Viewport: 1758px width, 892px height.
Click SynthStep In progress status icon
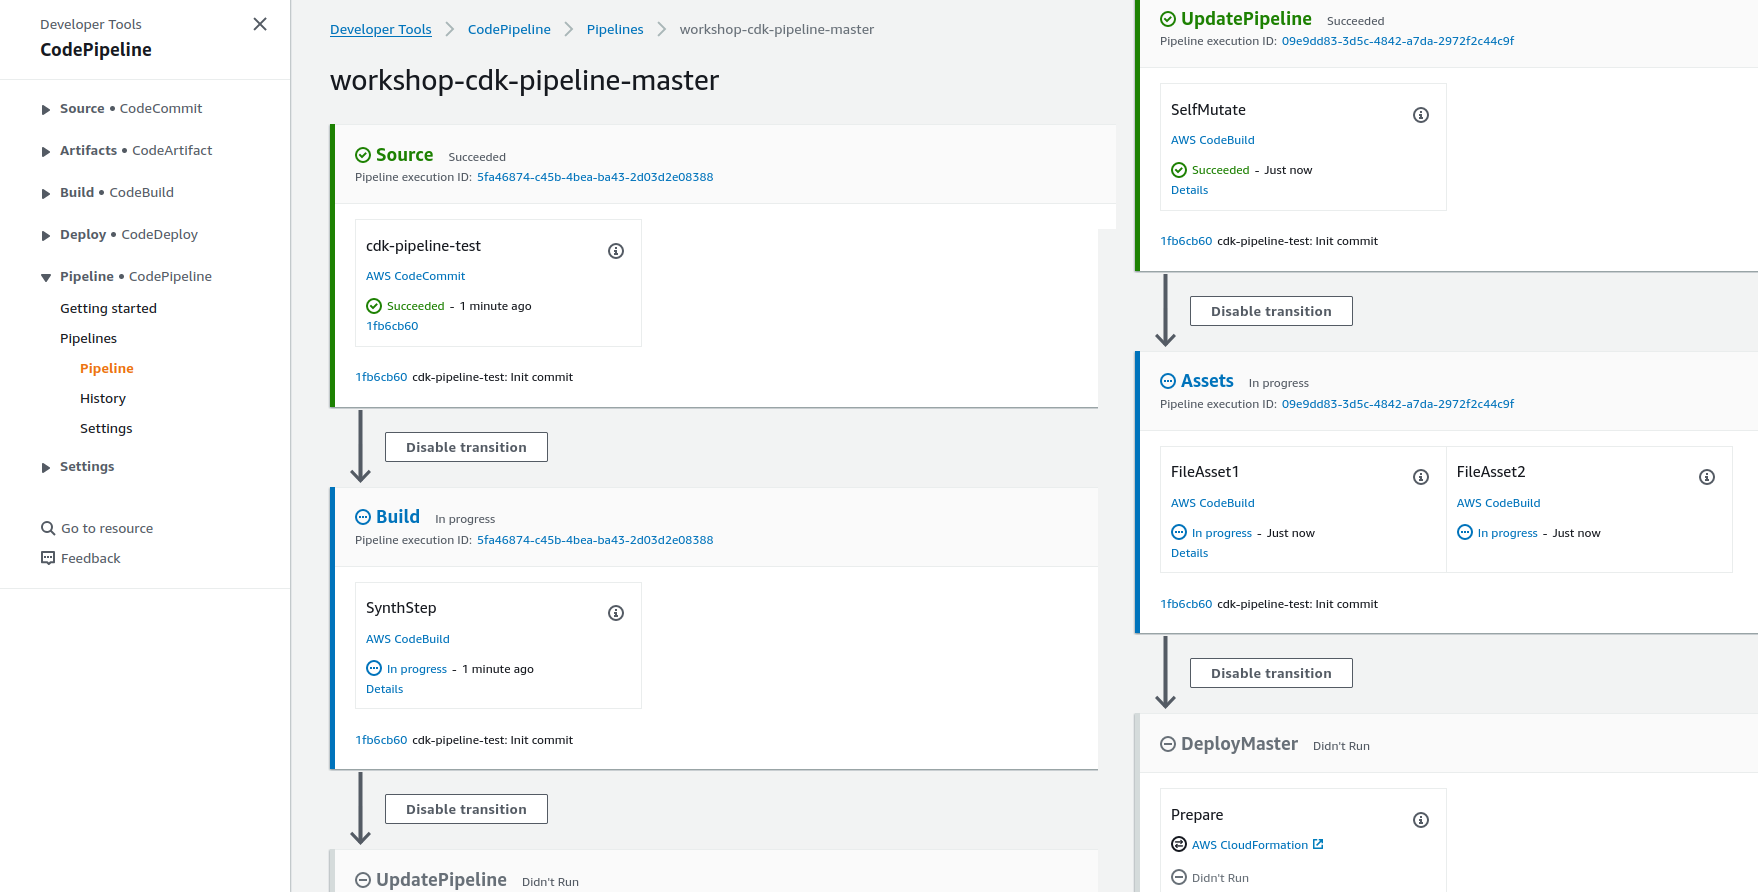point(374,668)
